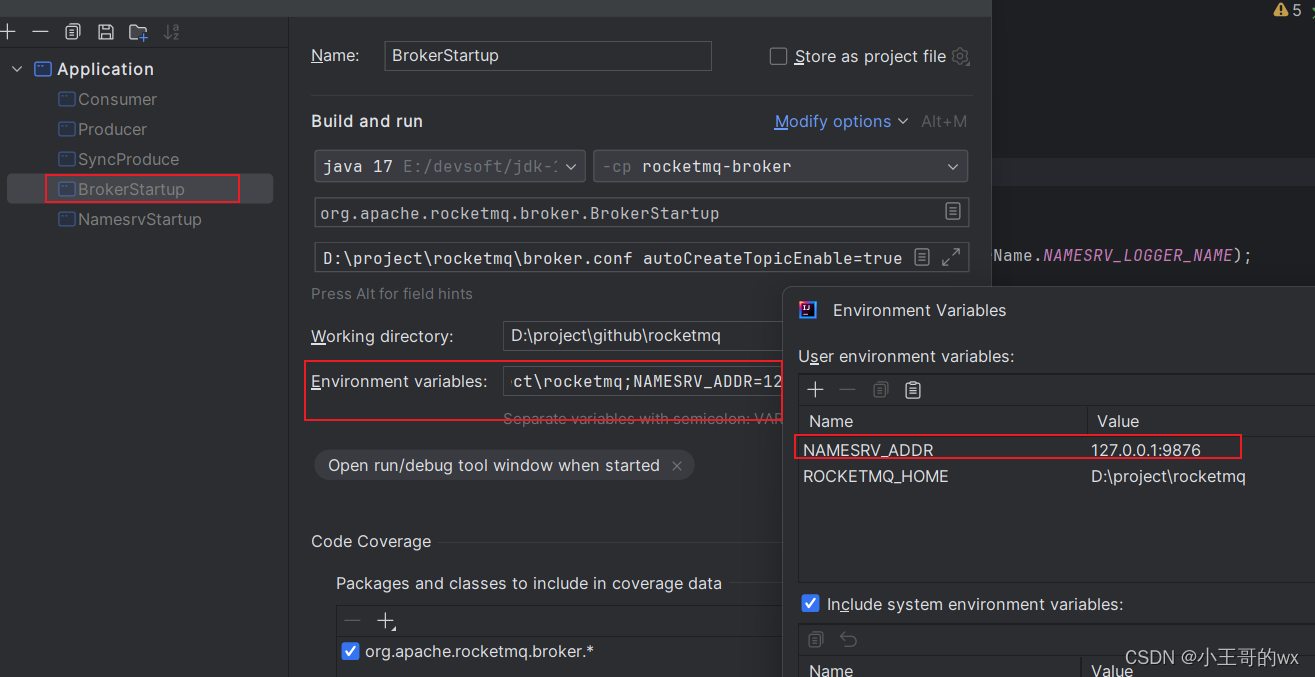This screenshot has width=1315, height=677.
Task: Click the list icon in program arguments field
Action: point(922,257)
